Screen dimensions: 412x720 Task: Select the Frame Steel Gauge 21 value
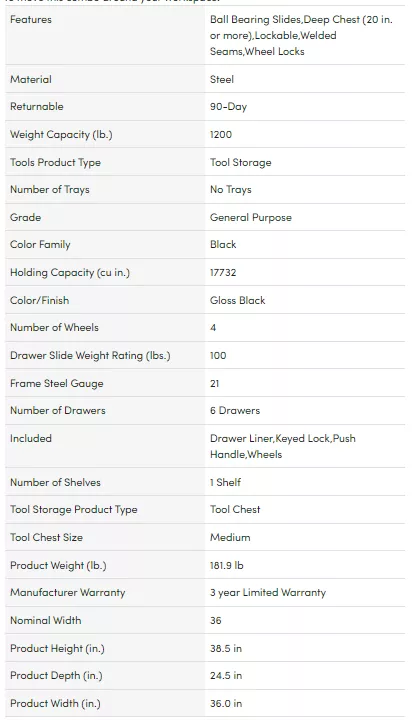point(214,383)
